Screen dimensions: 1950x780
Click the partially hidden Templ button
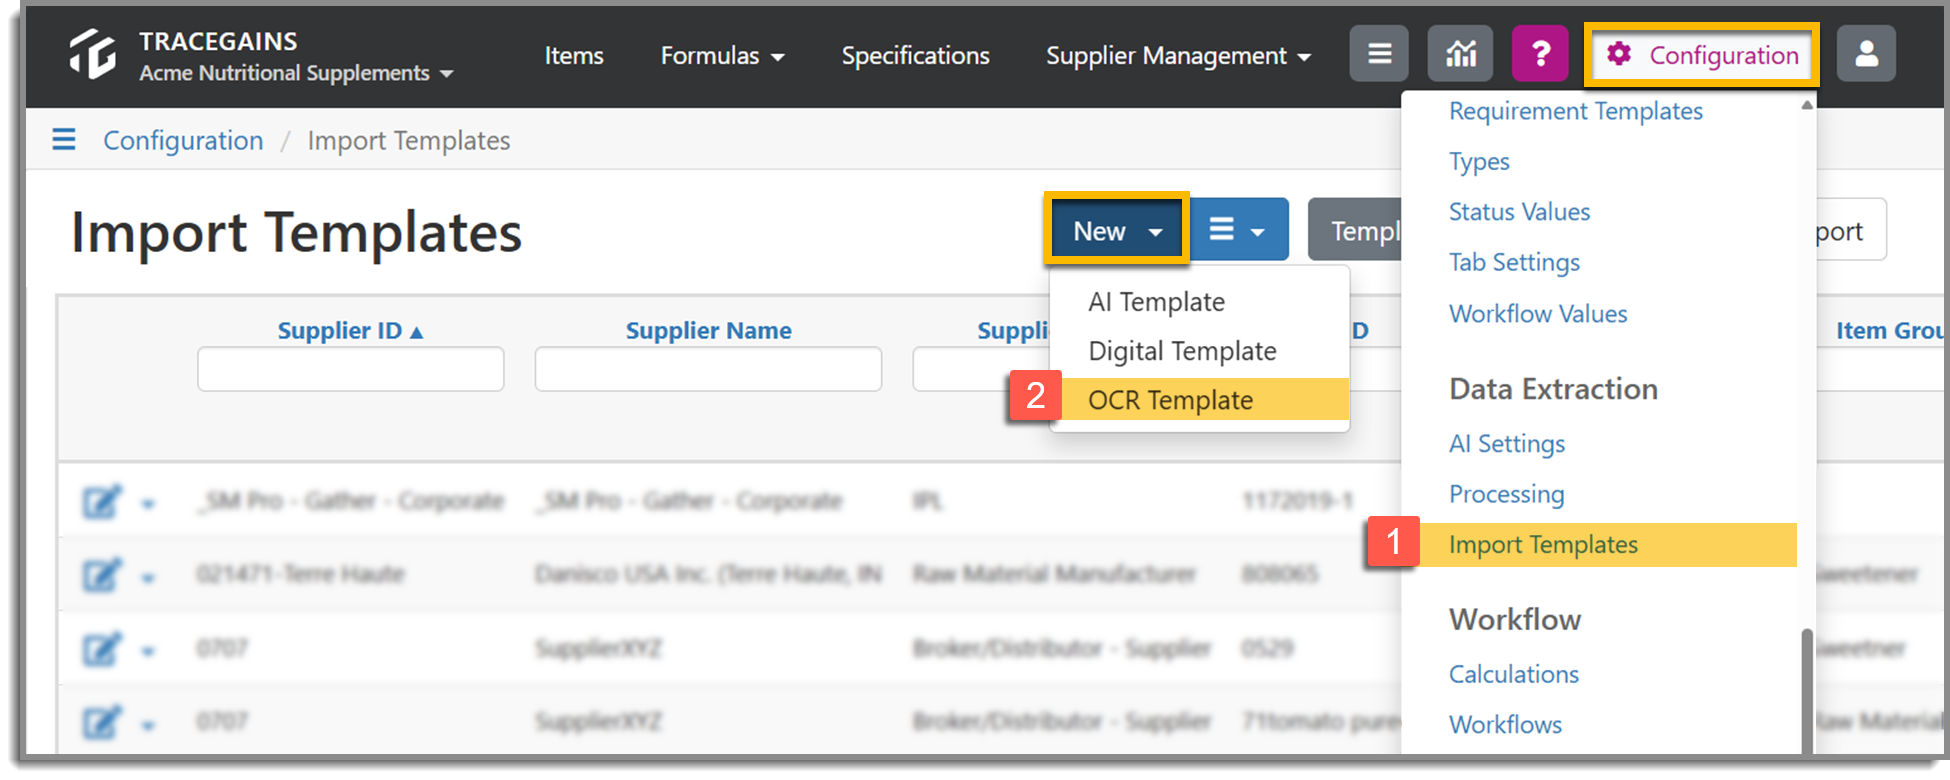click(1355, 230)
